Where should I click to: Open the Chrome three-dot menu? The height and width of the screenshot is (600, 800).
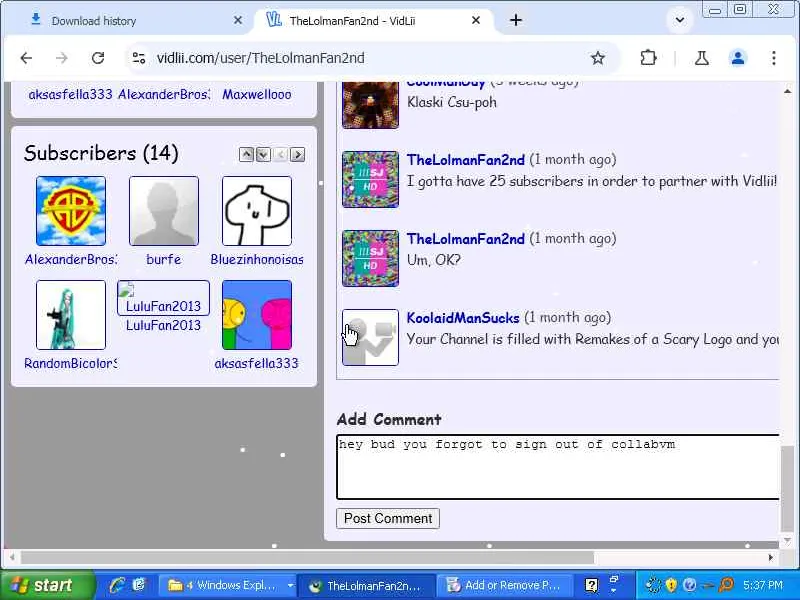click(773, 58)
